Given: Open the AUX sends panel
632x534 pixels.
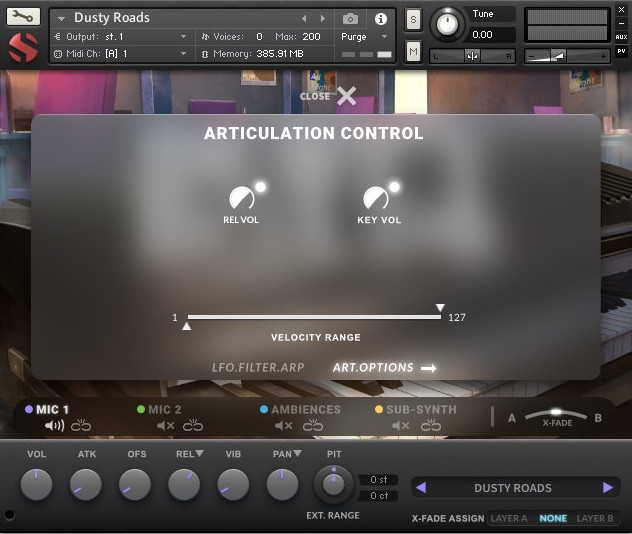Looking at the screenshot, I should point(621,37).
